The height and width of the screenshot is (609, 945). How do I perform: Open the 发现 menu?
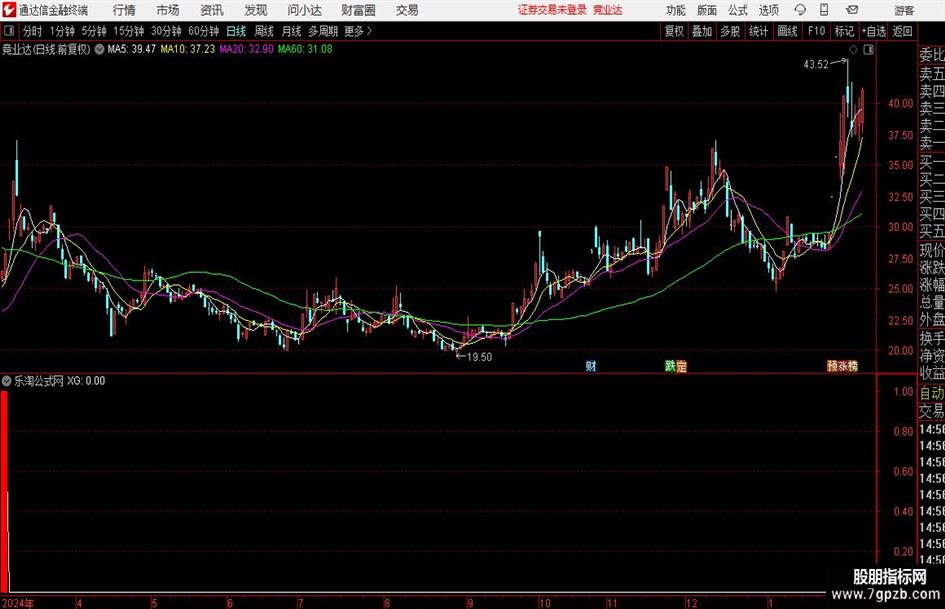(x=256, y=10)
